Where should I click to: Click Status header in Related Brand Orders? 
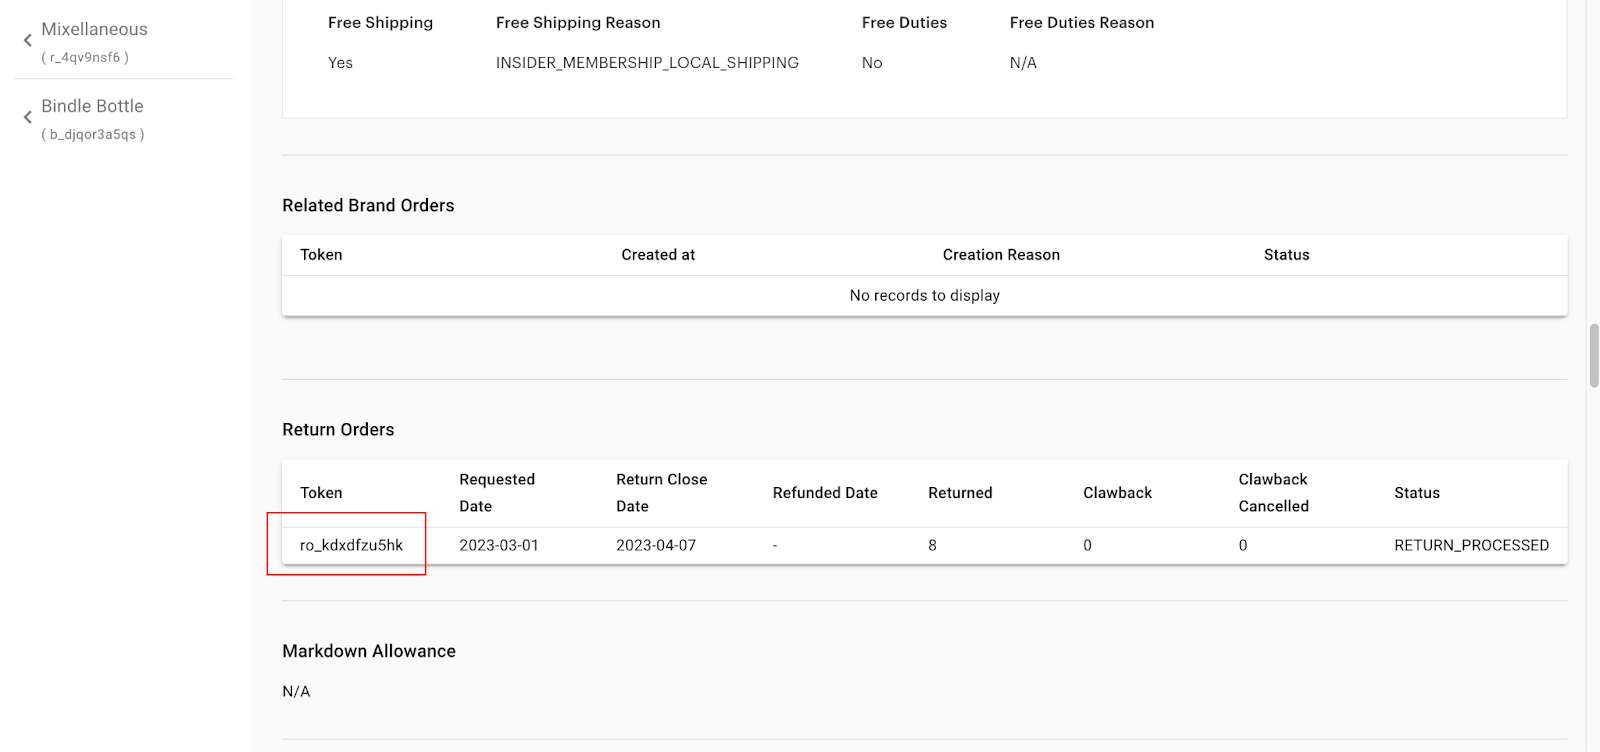click(x=1286, y=255)
